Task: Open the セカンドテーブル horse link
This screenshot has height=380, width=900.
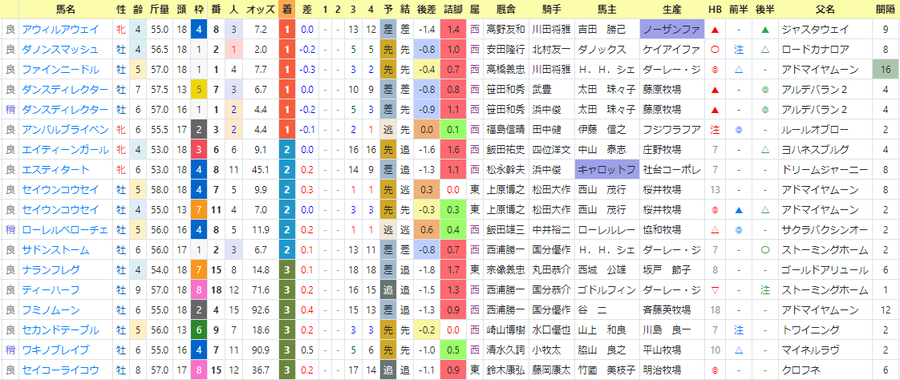Action: [x=60, y=330]
